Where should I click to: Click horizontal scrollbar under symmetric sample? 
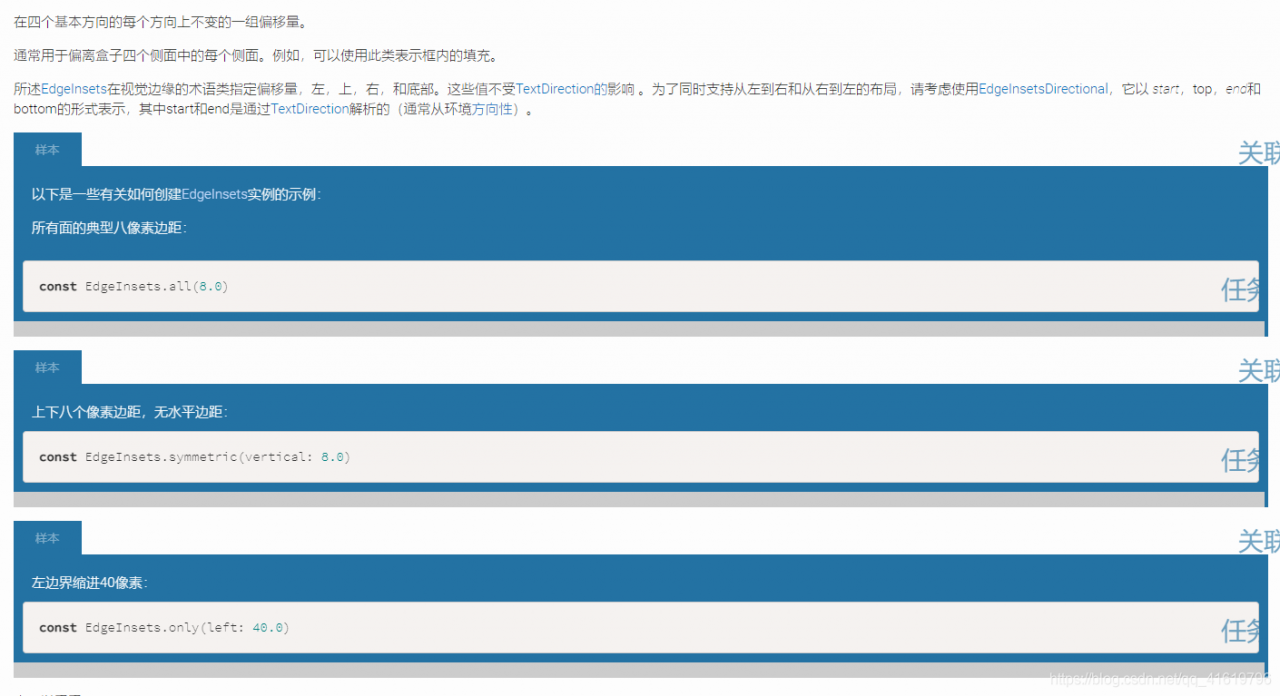point(639,499)
